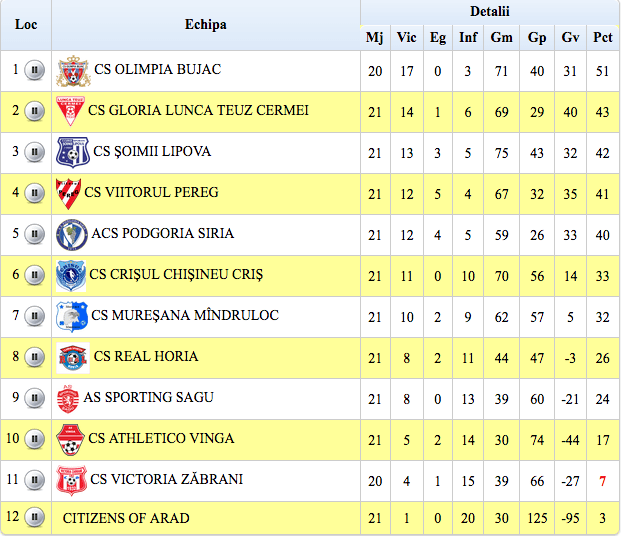Click the Athletico Vinga soccer ball logo
The image size is (621, 536).
point(70,440)
